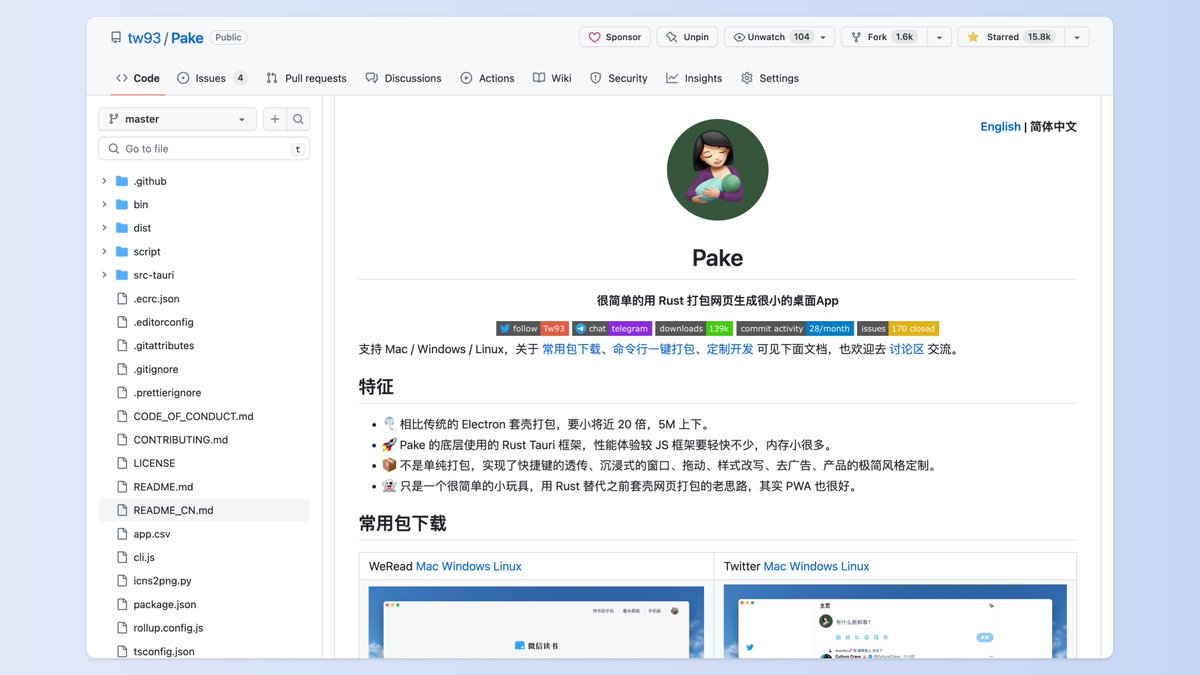This screenshot has width=1200, height=675.
Task: Open the 简体中文 language link
Action: (1055, 126)
